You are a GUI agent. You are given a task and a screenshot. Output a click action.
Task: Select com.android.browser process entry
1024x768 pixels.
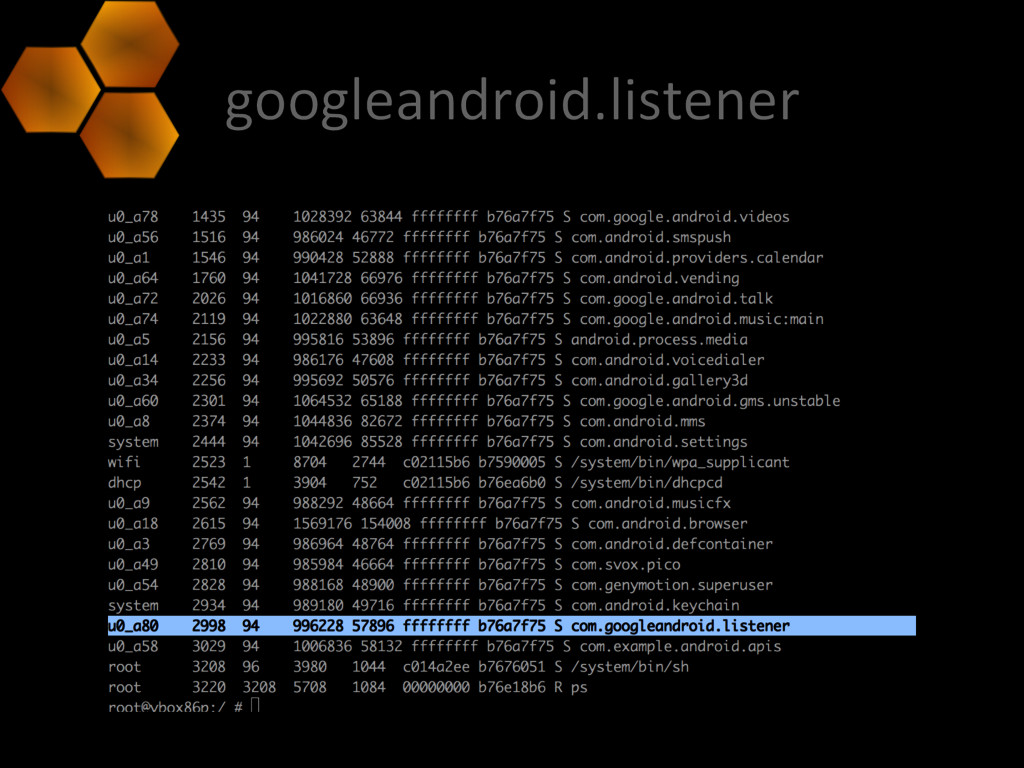click(667, 524)
